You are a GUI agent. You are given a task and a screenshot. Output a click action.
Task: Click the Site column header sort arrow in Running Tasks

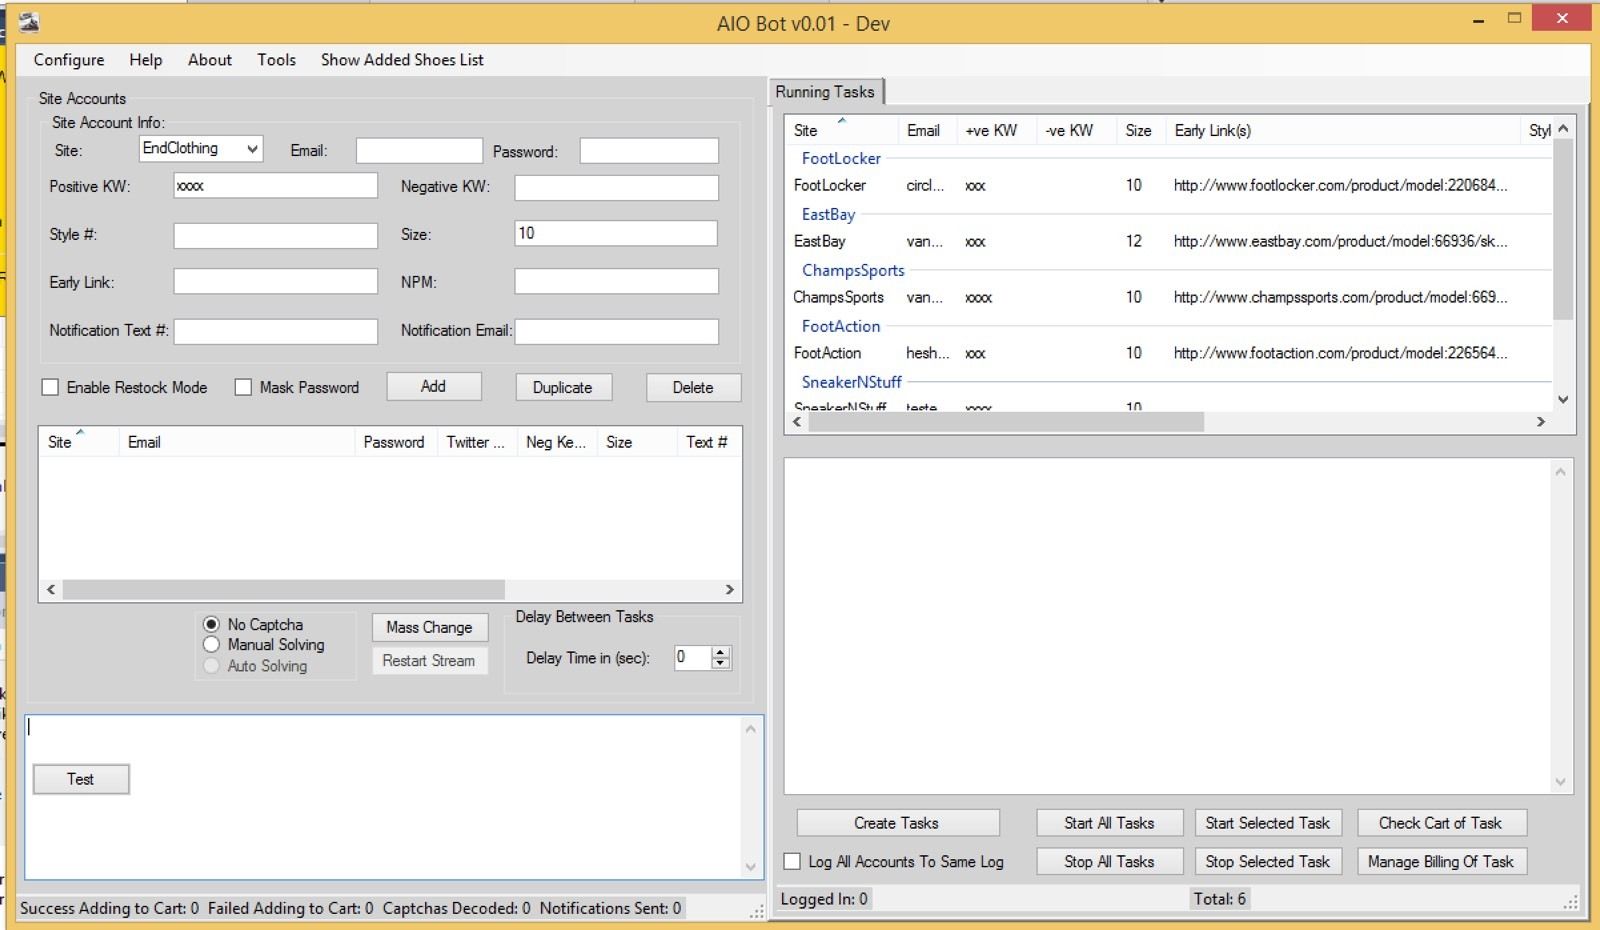coord(842,120)
